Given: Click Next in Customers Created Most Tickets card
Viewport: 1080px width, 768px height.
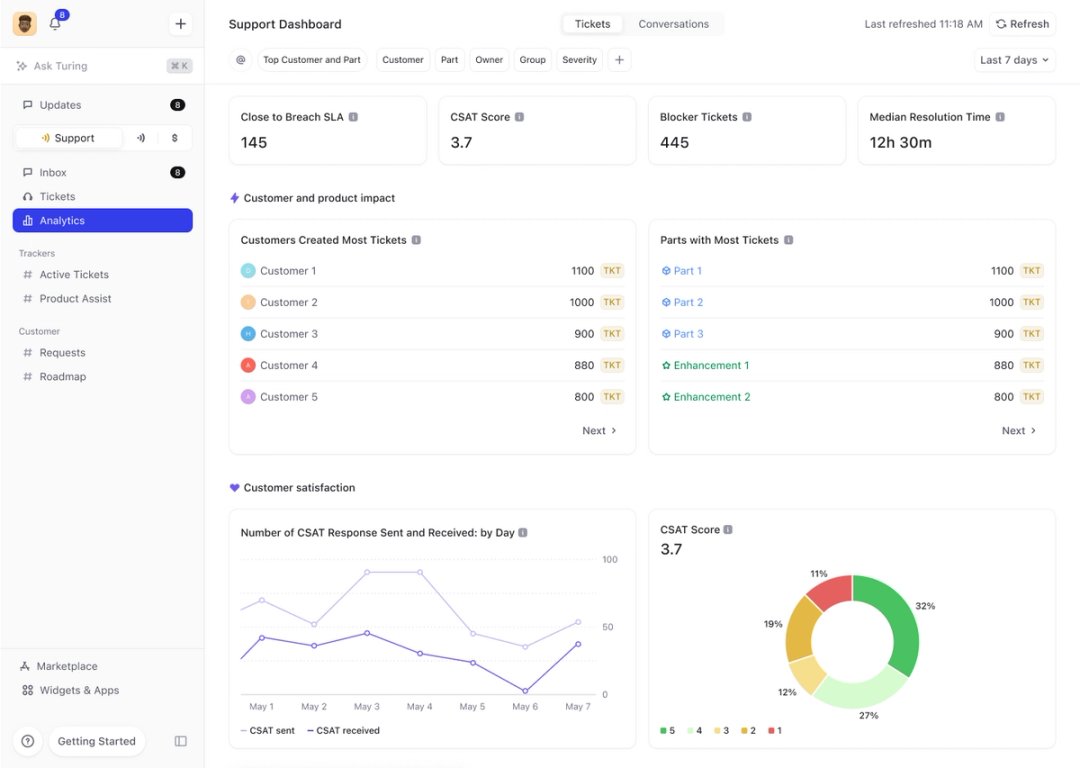Looking at the screenshot, I should click(x=599, y=430).
